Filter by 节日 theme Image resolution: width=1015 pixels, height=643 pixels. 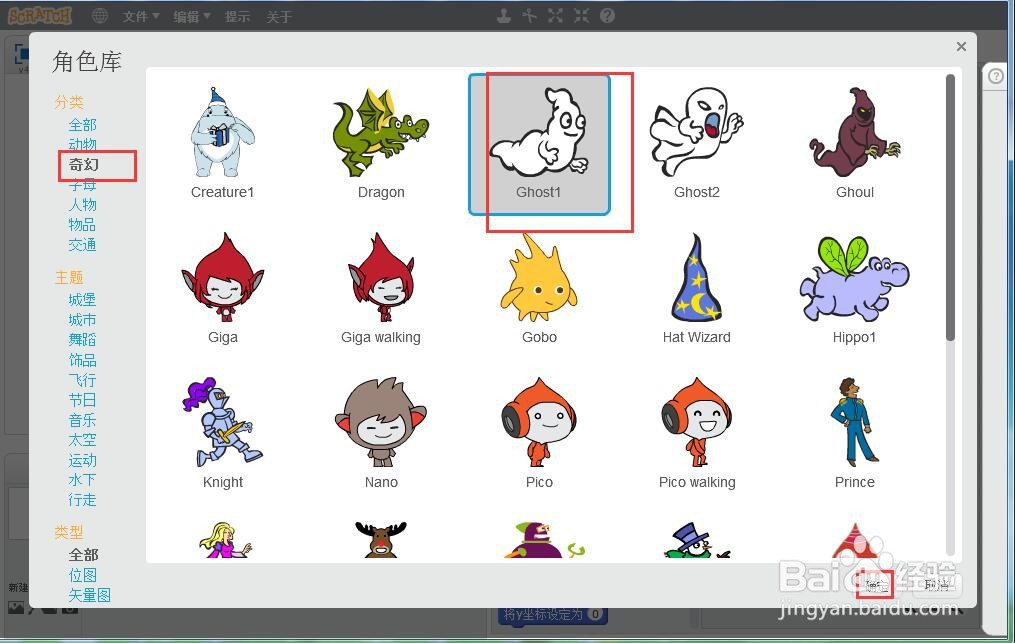(82, 400)
